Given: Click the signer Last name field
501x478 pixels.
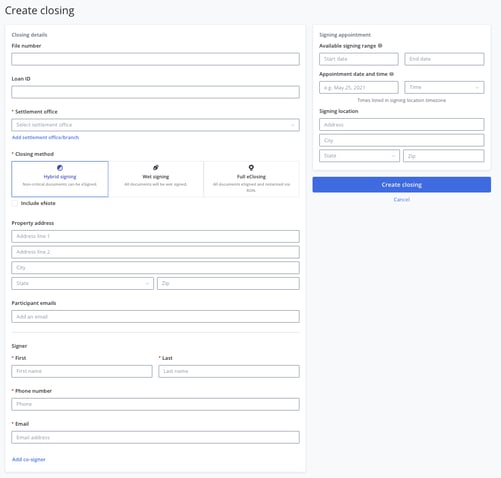Looking at the screenshot, I should pos(229,371).
